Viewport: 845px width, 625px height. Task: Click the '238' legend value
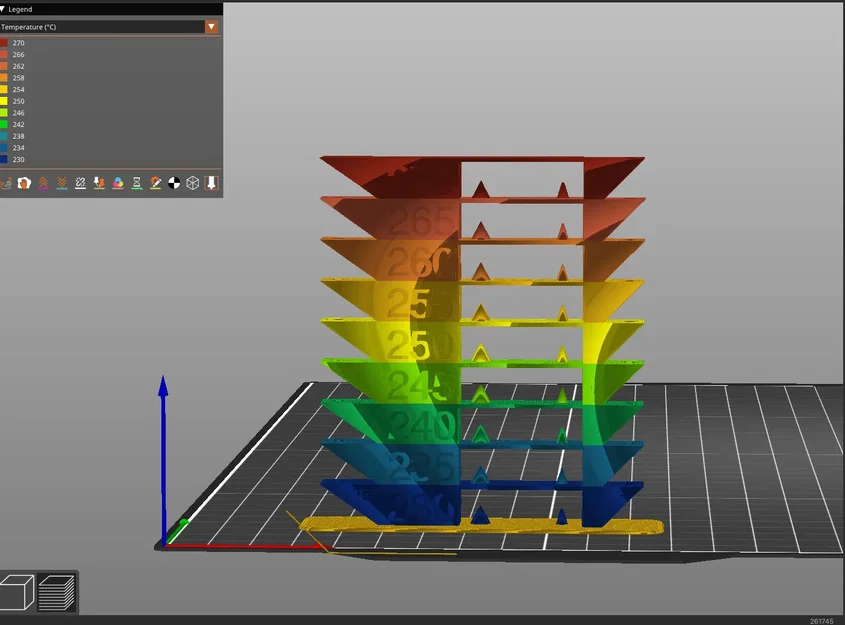pyautogui.click(x=18, y=136)
